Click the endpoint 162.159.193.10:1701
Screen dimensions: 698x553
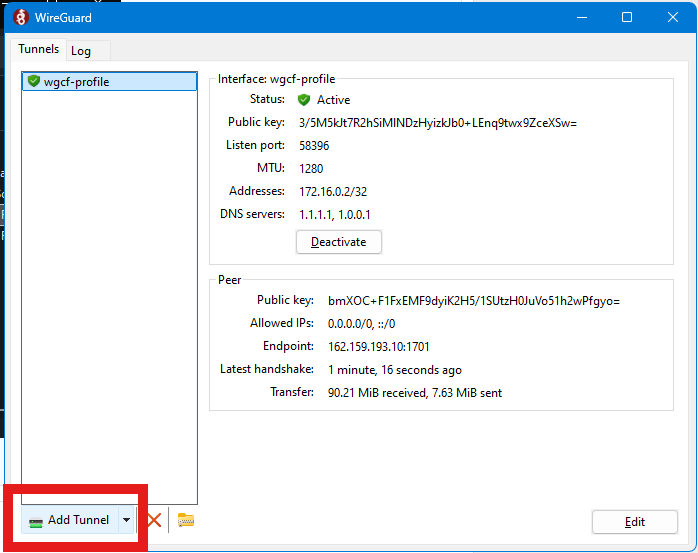tap(378, 347)
